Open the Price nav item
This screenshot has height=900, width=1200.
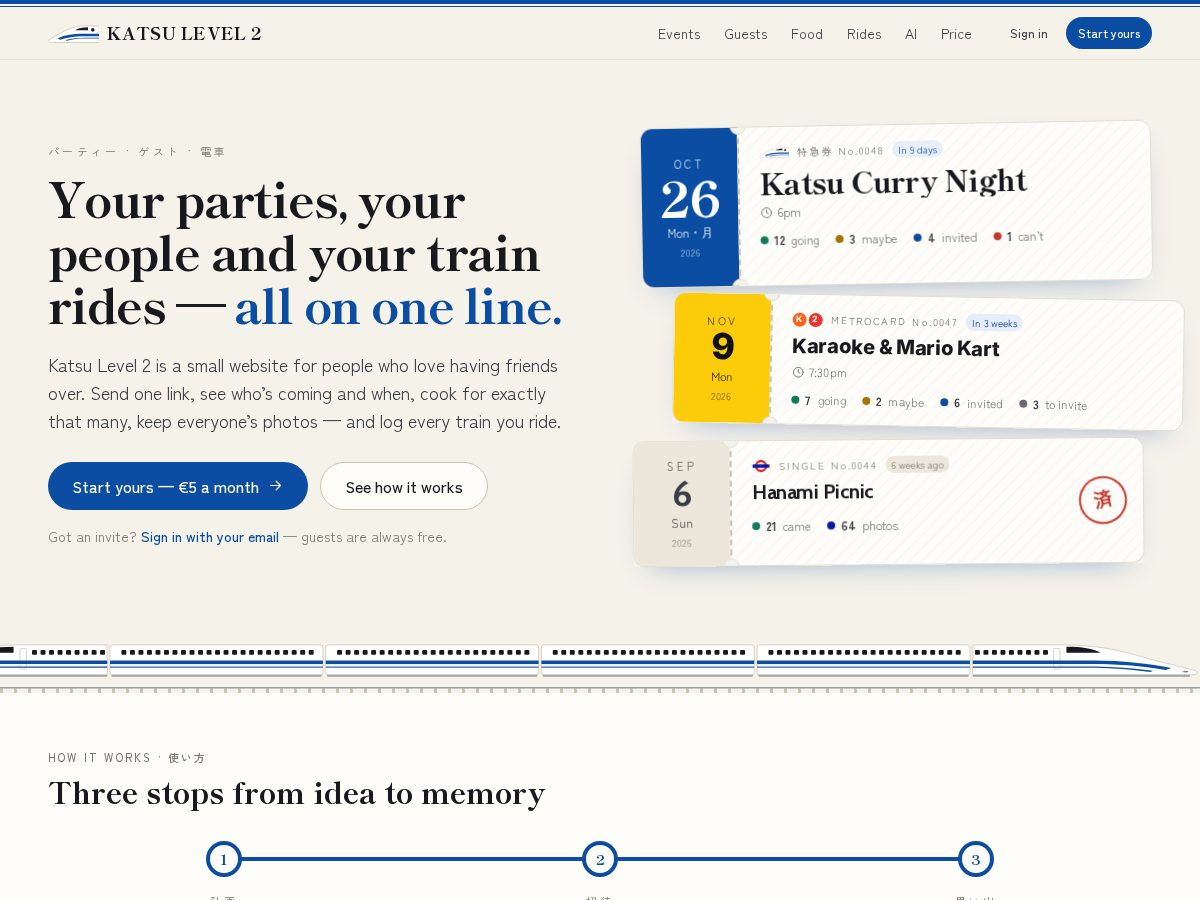[x=956, y=34]
